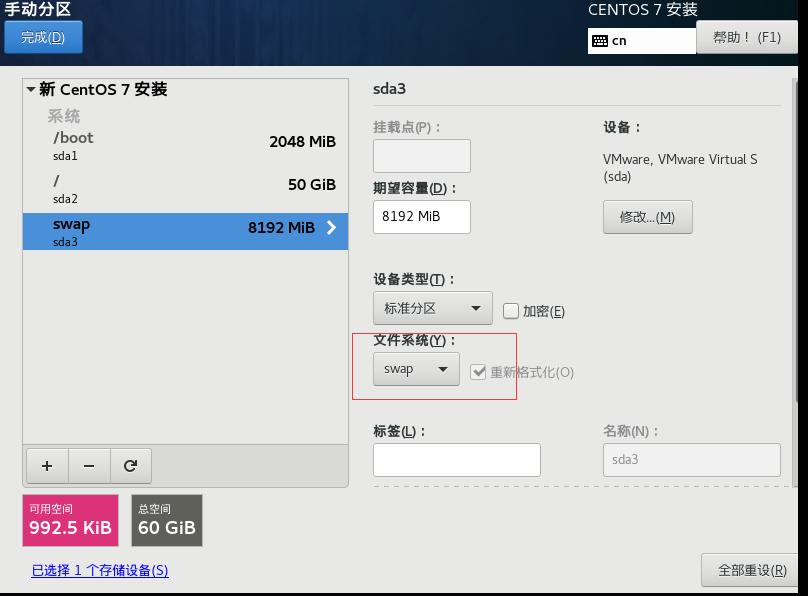This screenshot has width=808, height=596.
Task: Click the 挂载点 mount point field
Action: (421, 156)
